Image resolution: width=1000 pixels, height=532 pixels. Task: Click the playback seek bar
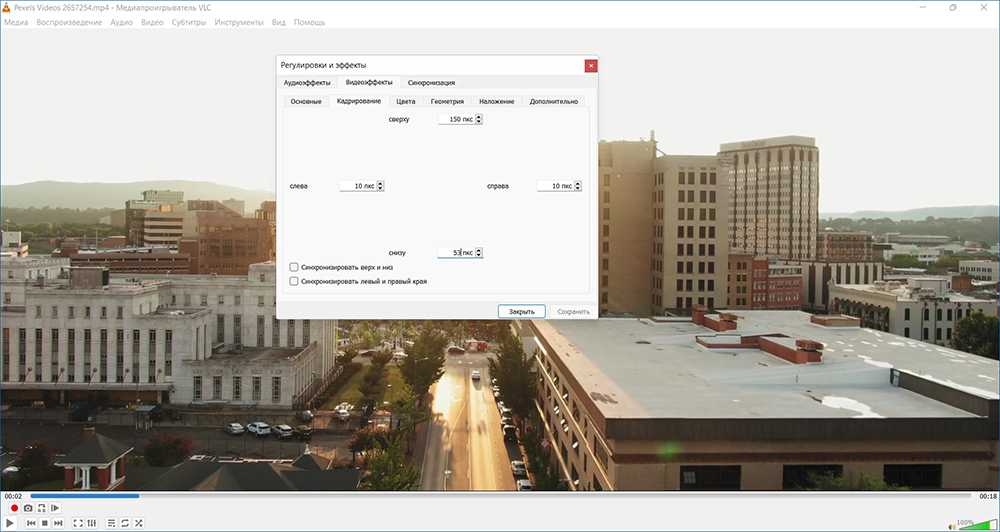click(x=500, y=496)
